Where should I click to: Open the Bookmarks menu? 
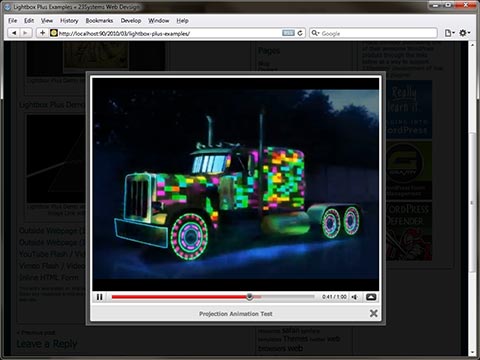point(99,21)
